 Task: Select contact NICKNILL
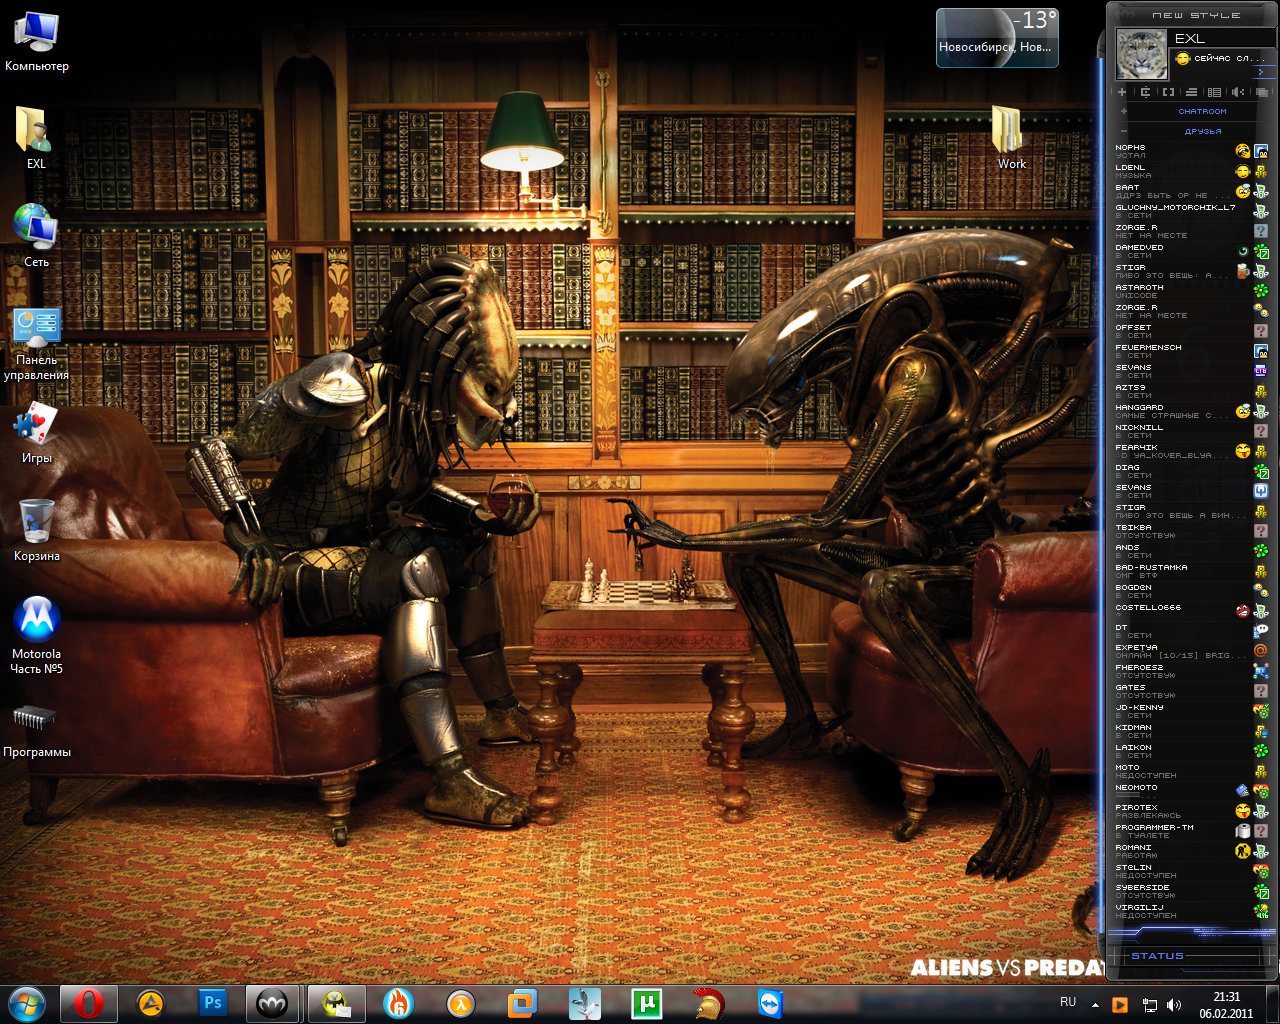pos(1192,431)
